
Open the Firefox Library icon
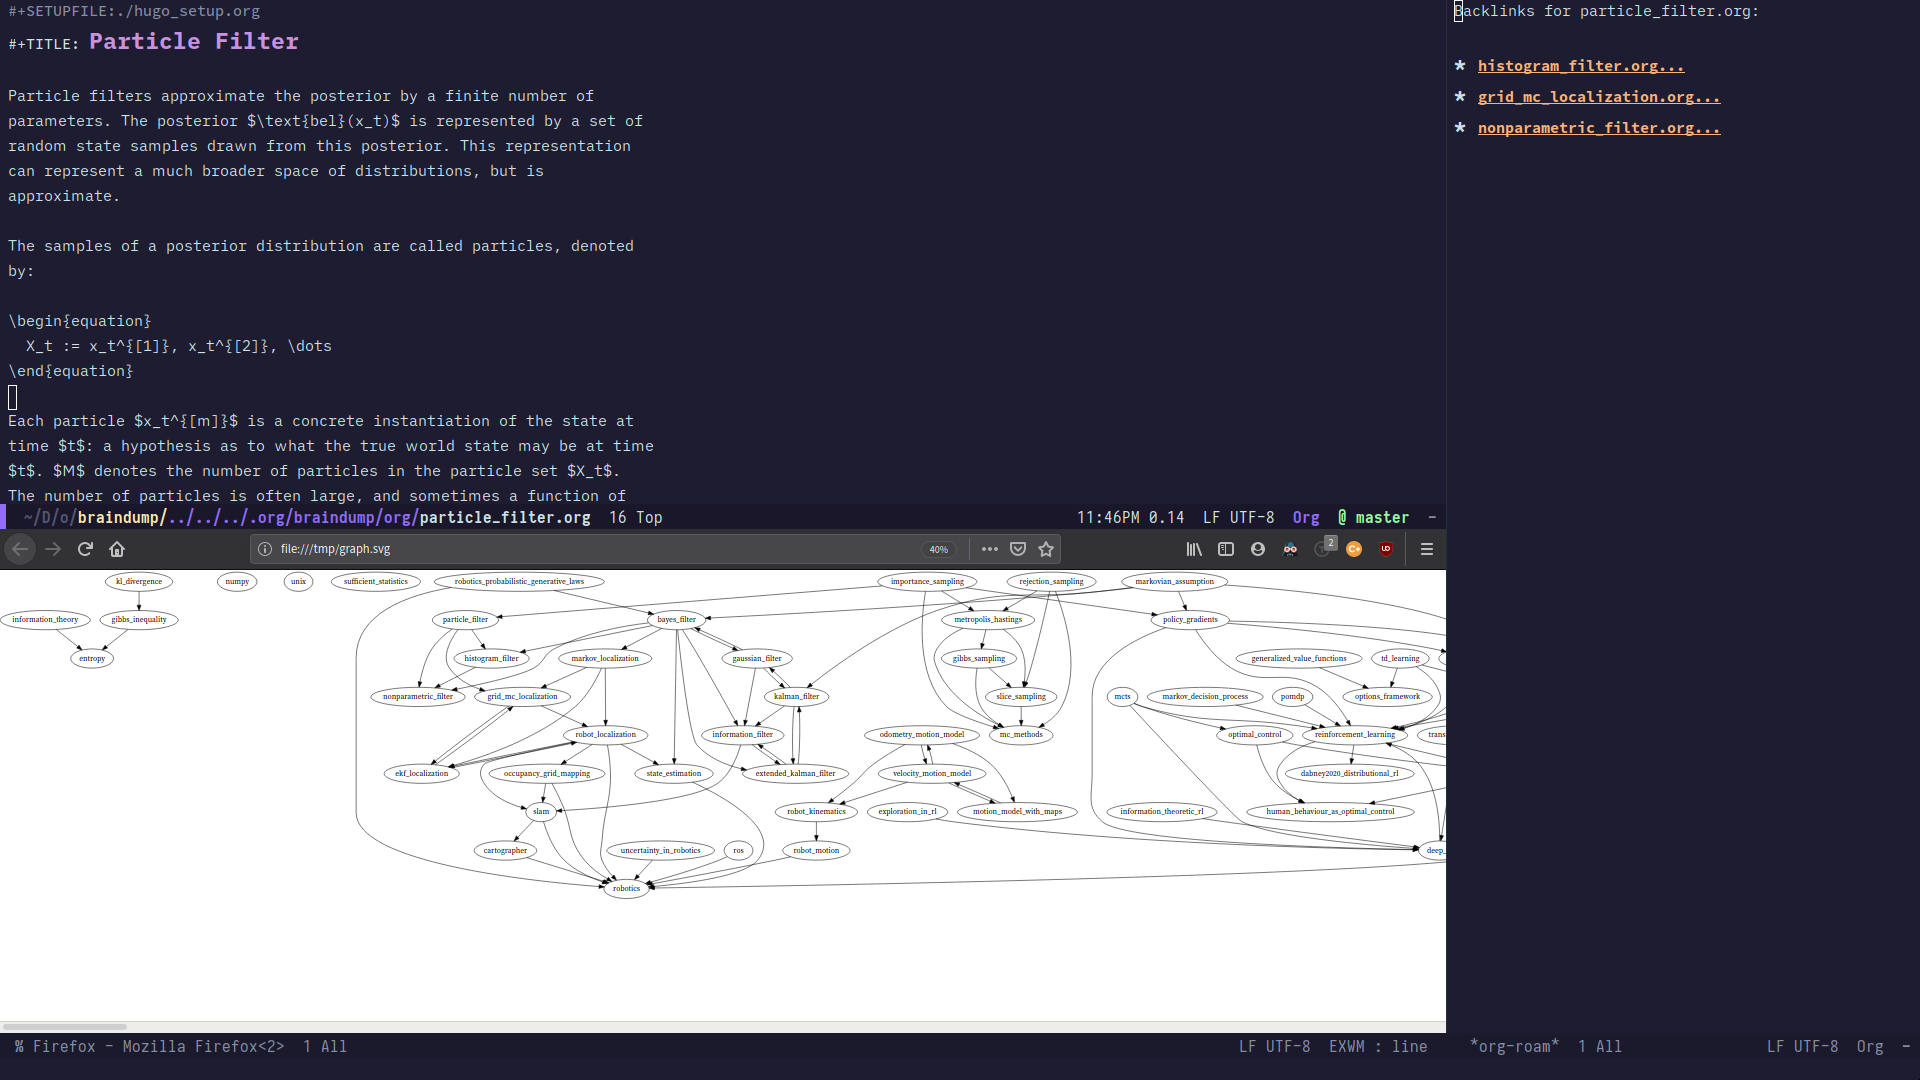[x=1194, y=549]
